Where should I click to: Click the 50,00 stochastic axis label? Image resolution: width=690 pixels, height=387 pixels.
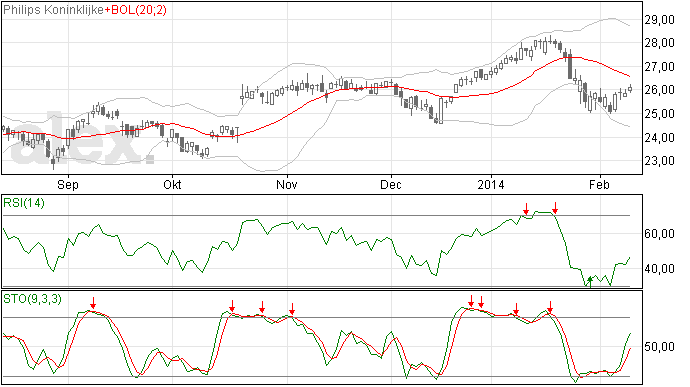(660, 347)
